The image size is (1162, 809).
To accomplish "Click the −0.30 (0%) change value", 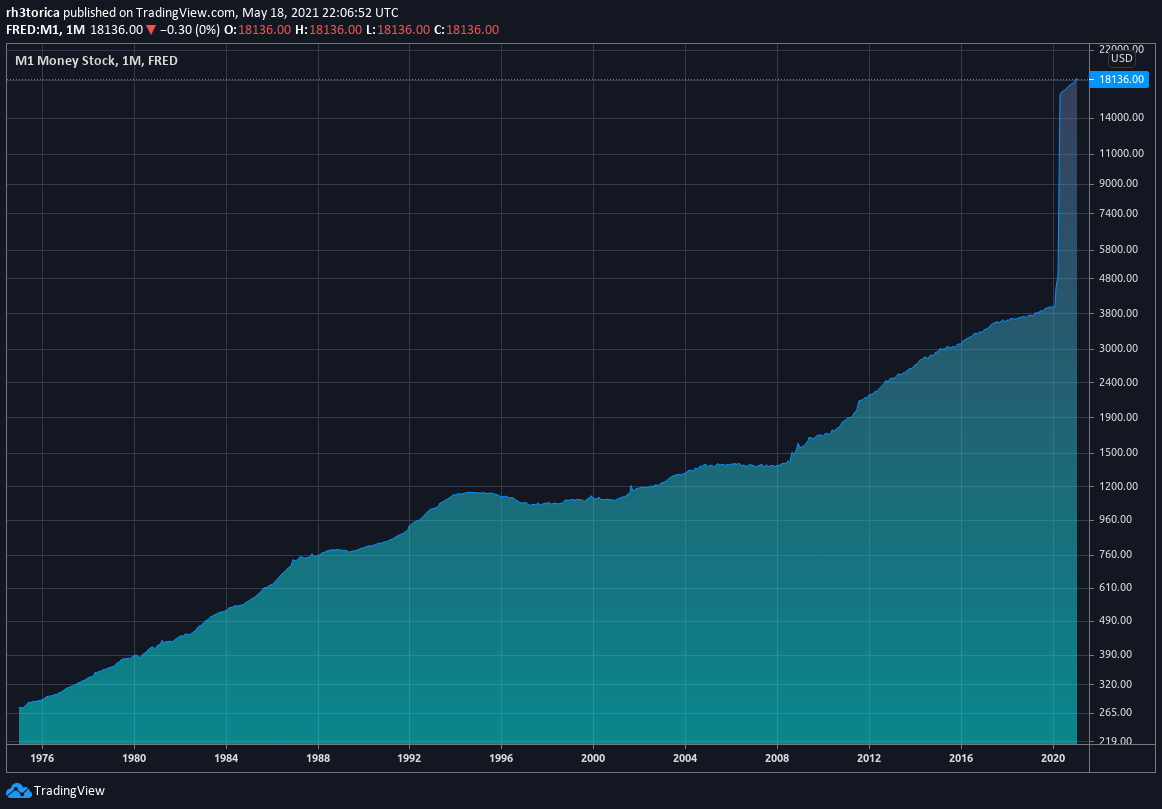I will click(190, 30).
